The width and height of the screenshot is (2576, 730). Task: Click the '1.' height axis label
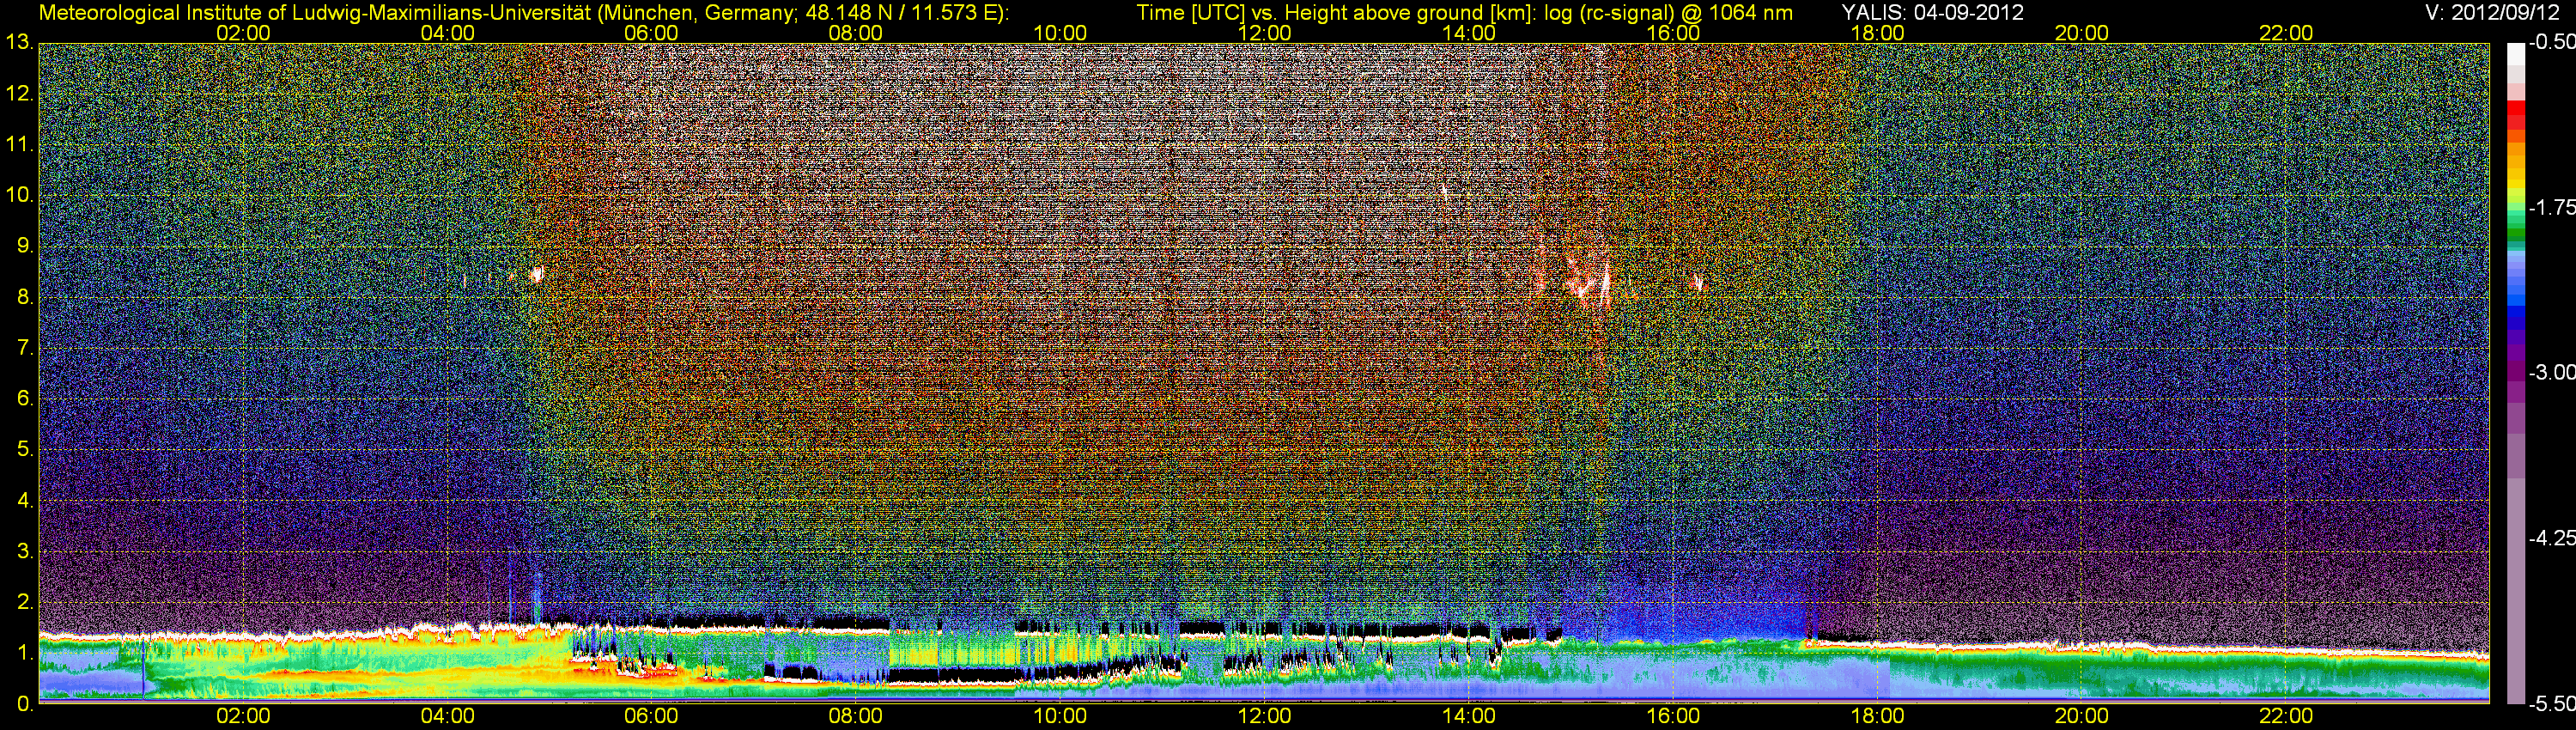[24, 653]
